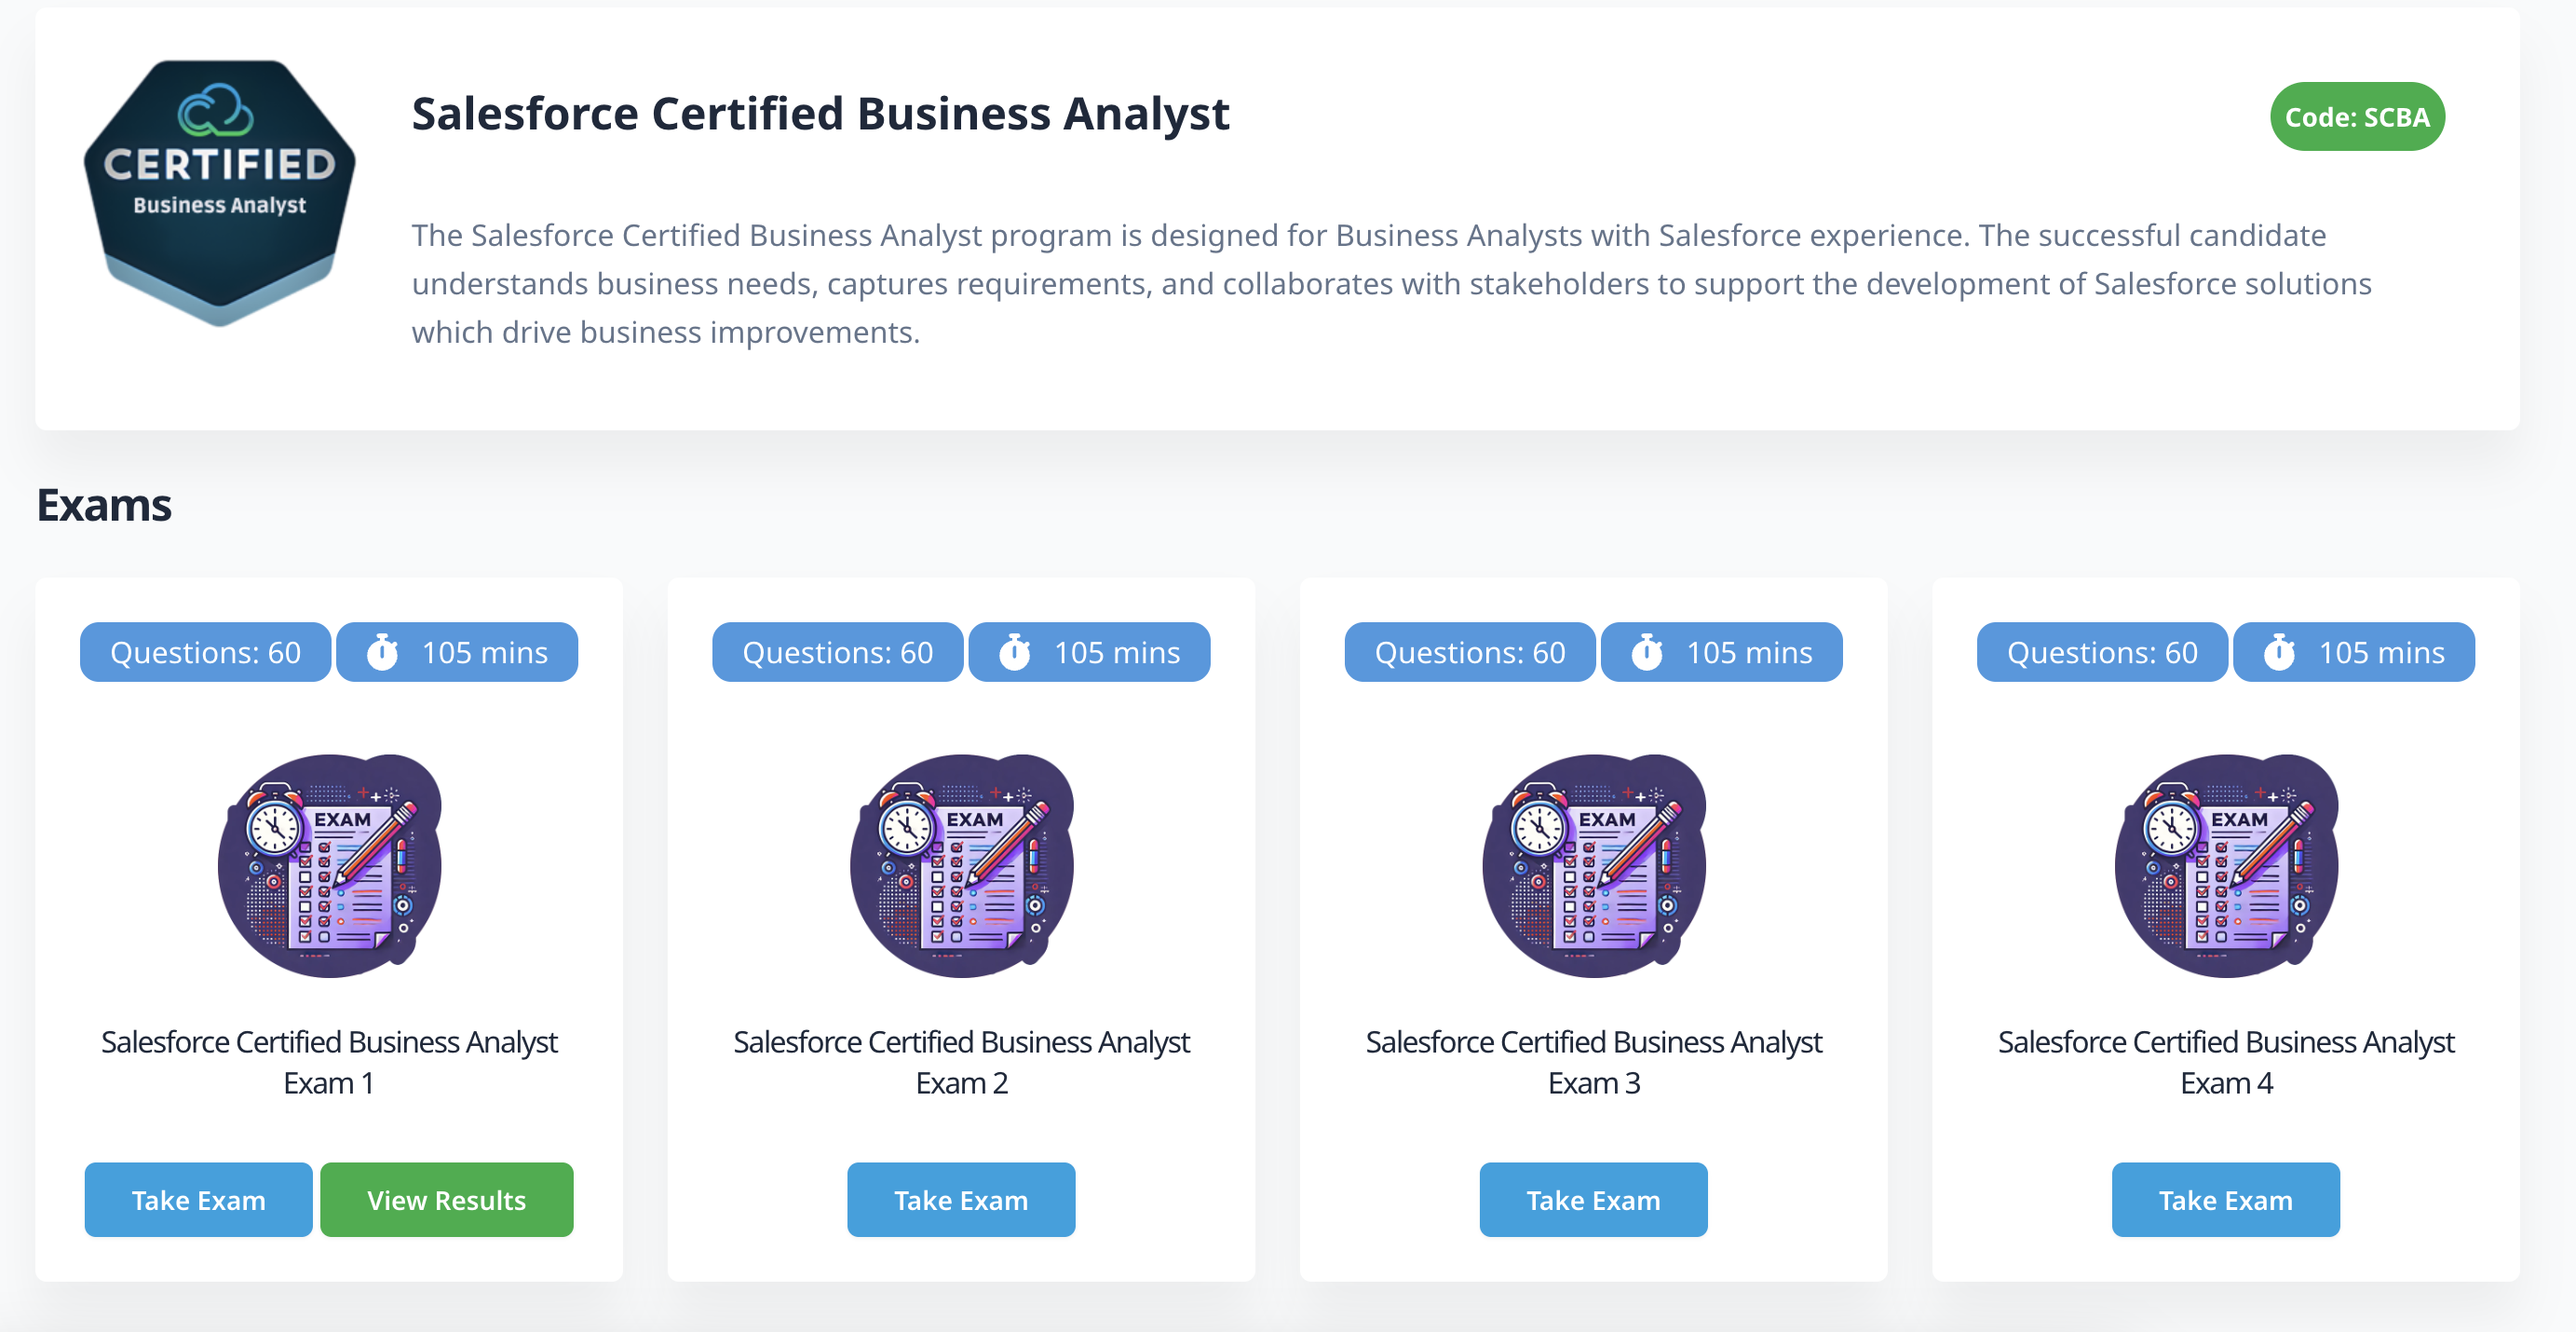This screenshot has width=2576, height=1332.
Task: Open the Salesforce Certified Business Analyst Exam 2 title
Action: click(x=961, y=1062)
